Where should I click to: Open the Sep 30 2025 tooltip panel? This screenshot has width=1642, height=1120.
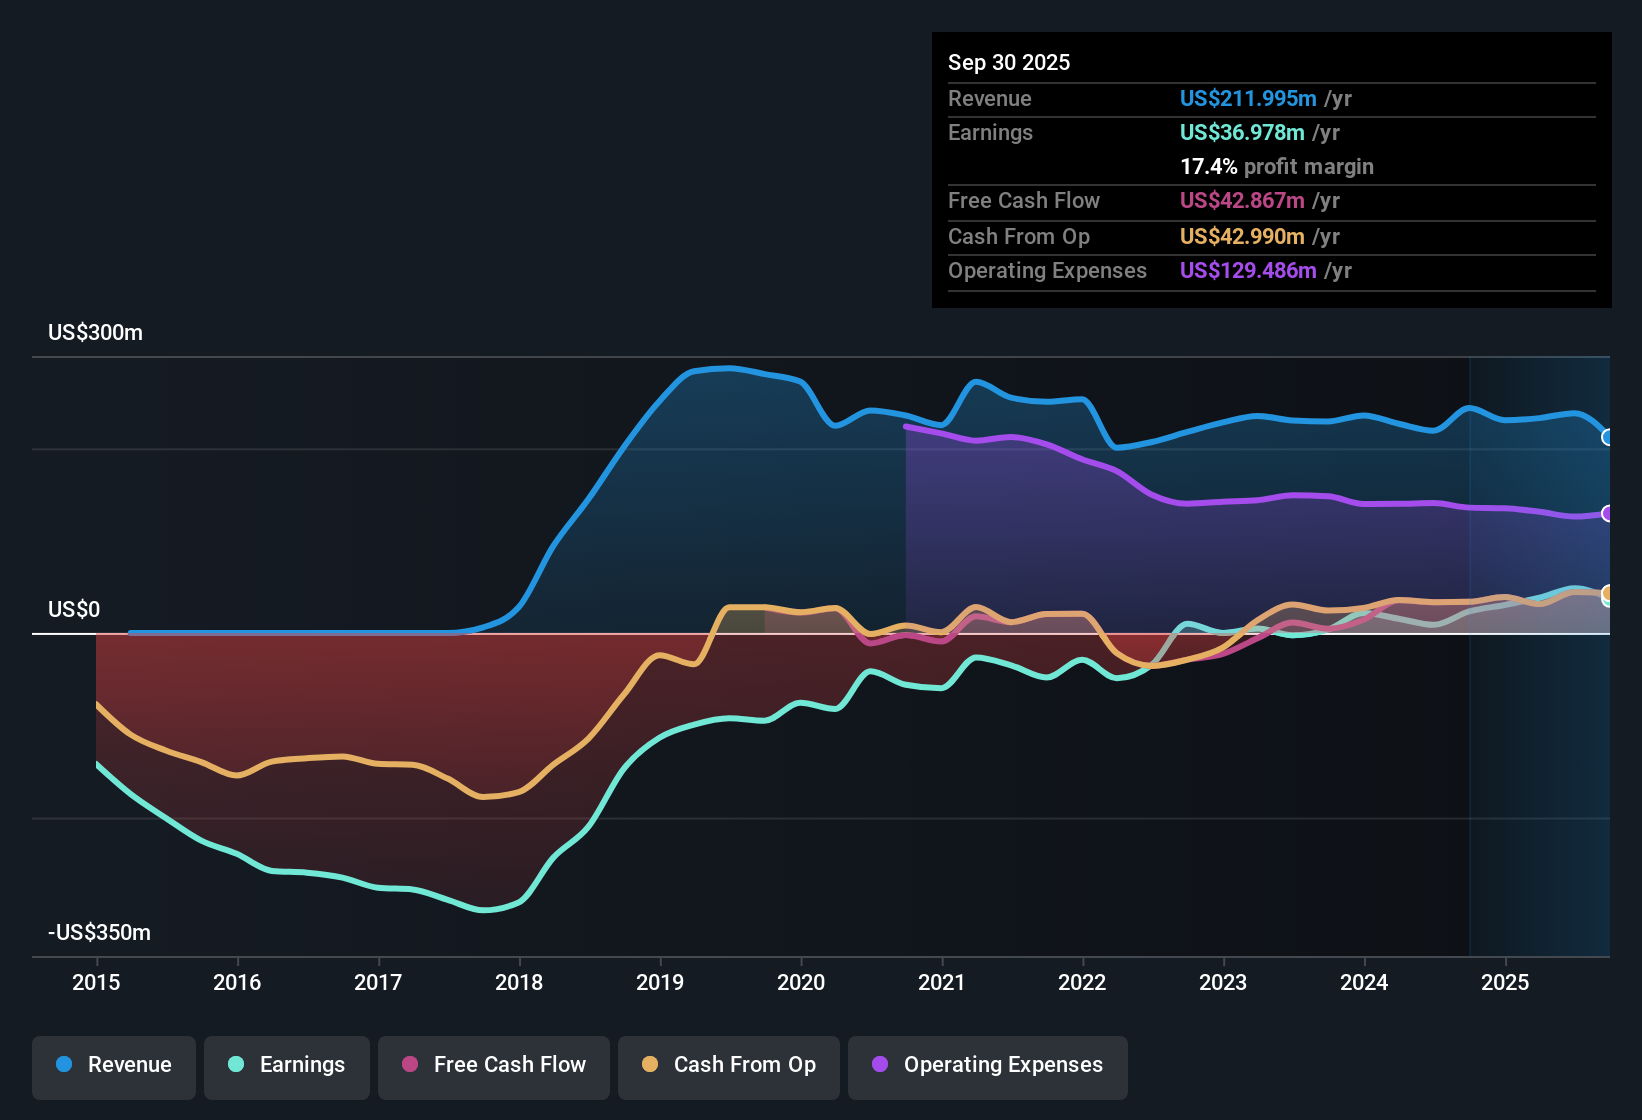(1270, 170)
